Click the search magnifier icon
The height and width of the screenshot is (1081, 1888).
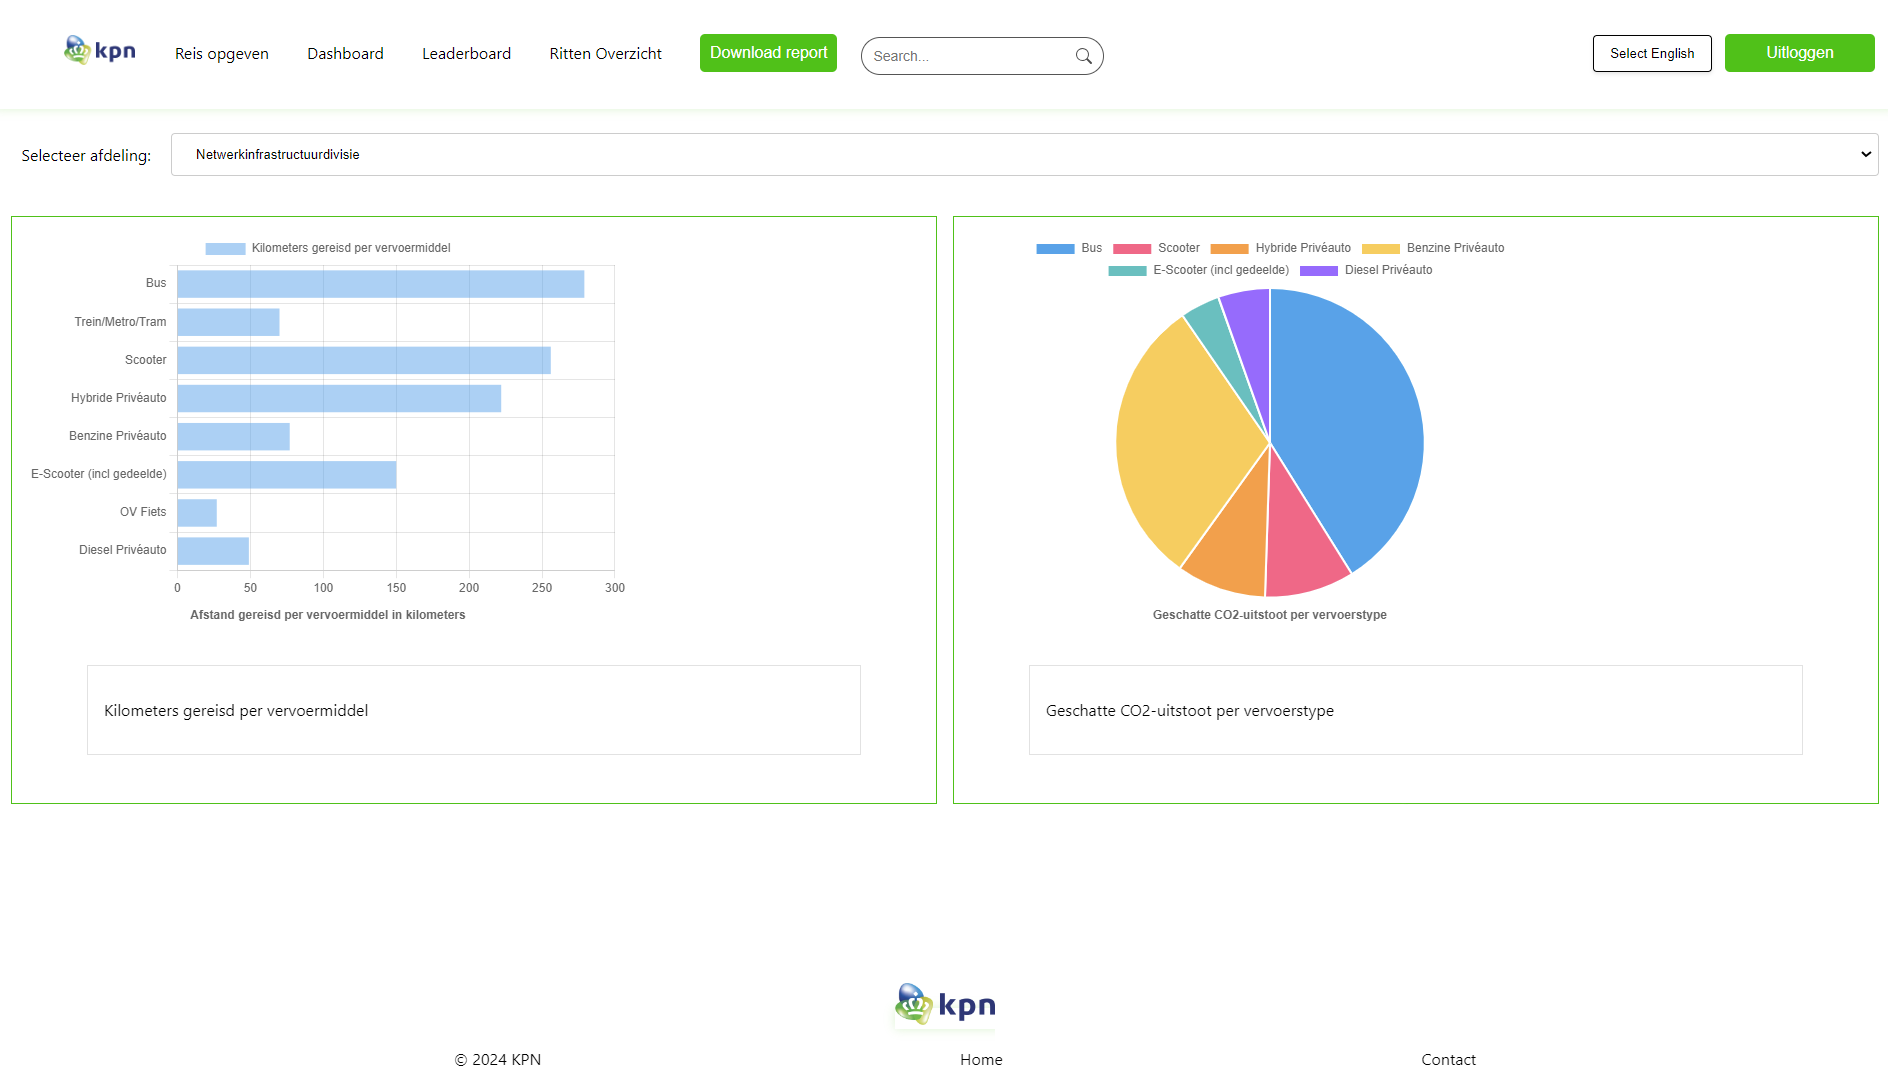point(1082,56)
